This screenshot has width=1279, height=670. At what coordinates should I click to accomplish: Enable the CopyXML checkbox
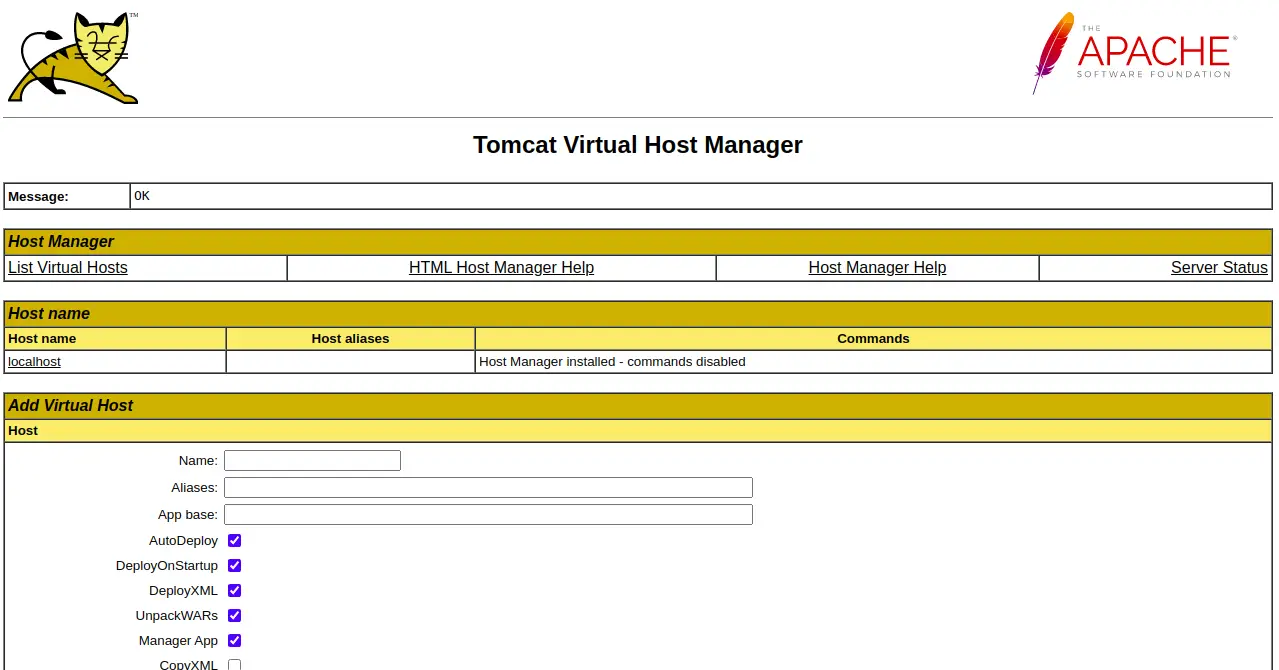pyautogui.click(x=234, y=665)
